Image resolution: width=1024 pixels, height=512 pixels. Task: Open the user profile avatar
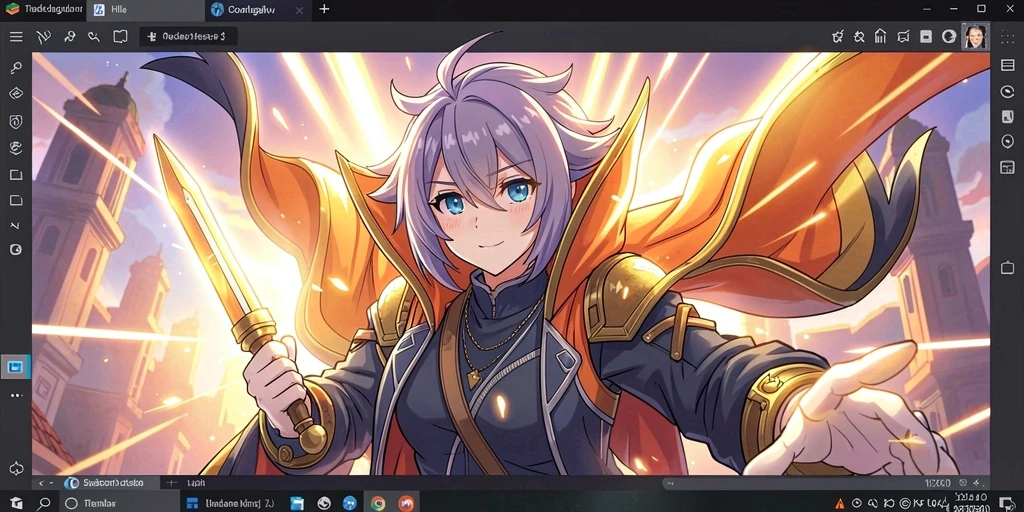point(975,37)
